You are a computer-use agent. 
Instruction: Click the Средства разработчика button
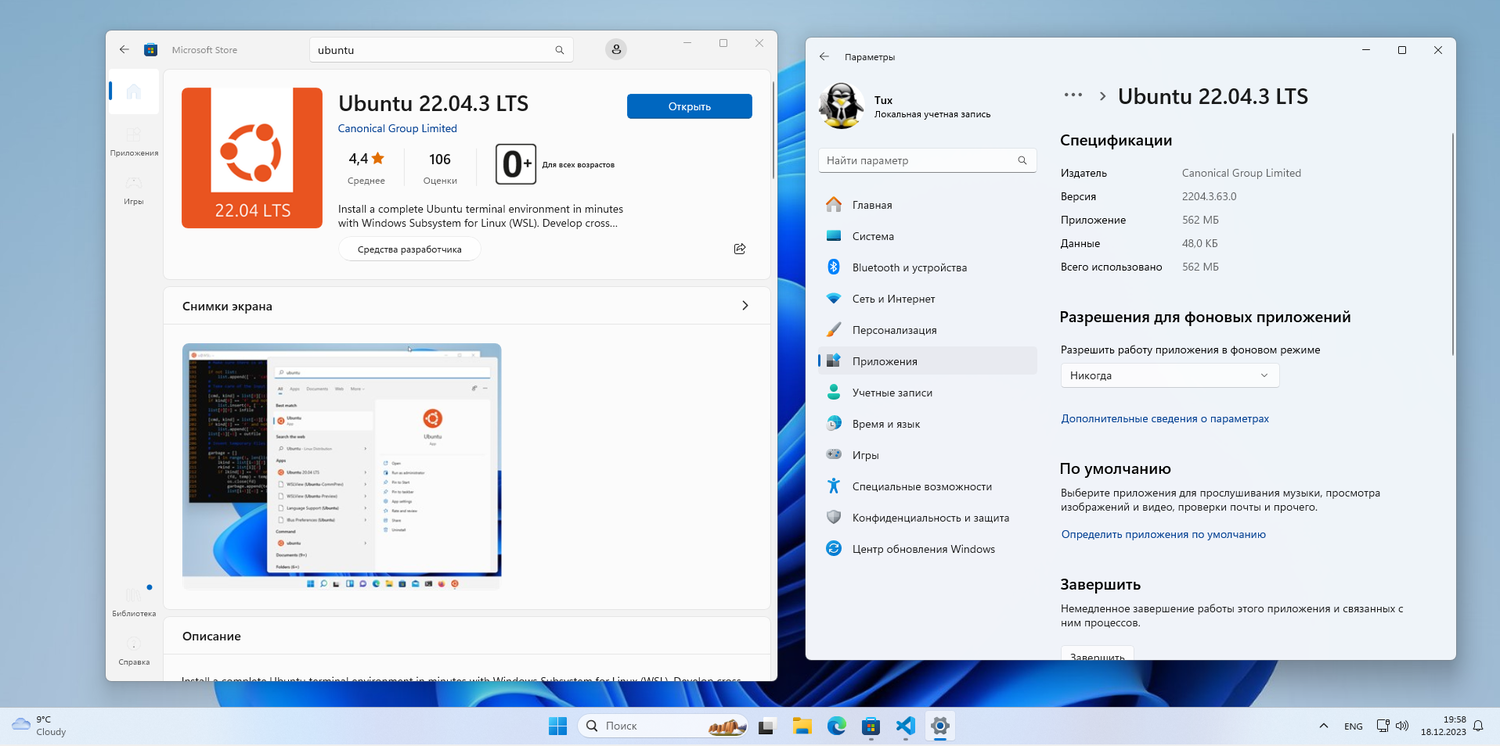coord(409,249)
